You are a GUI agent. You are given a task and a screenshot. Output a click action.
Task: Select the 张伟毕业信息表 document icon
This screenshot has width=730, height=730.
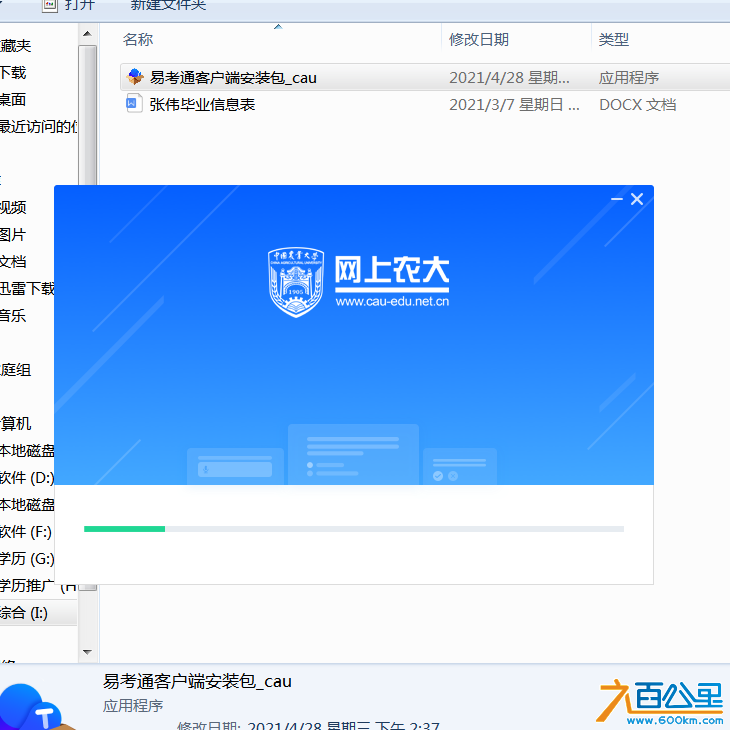(x=134, y=103)
